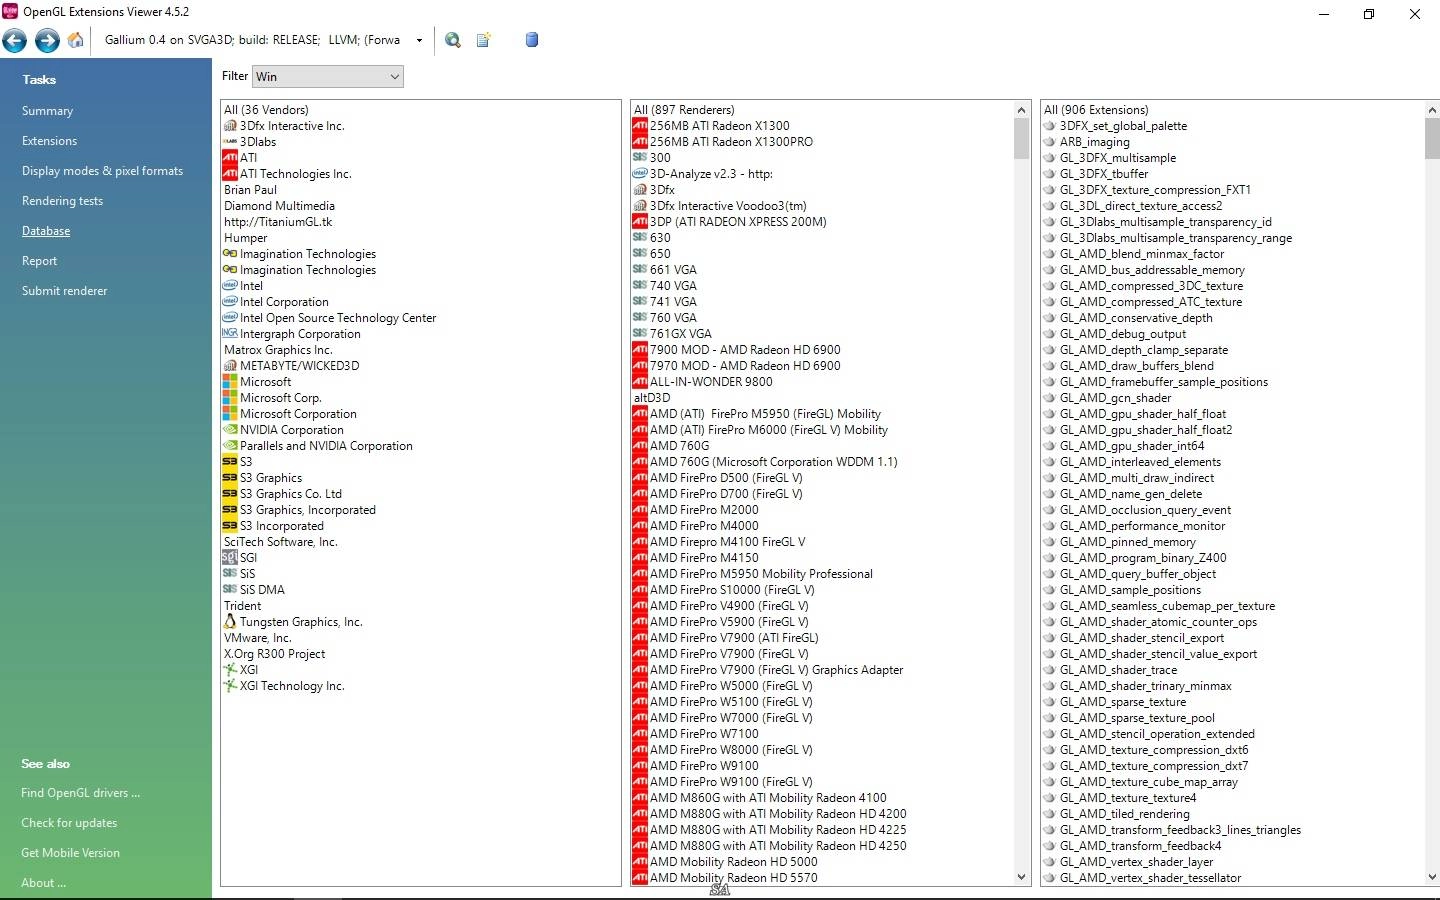
Task: Expand the Filter combo box showing Win
Action: 328,77
